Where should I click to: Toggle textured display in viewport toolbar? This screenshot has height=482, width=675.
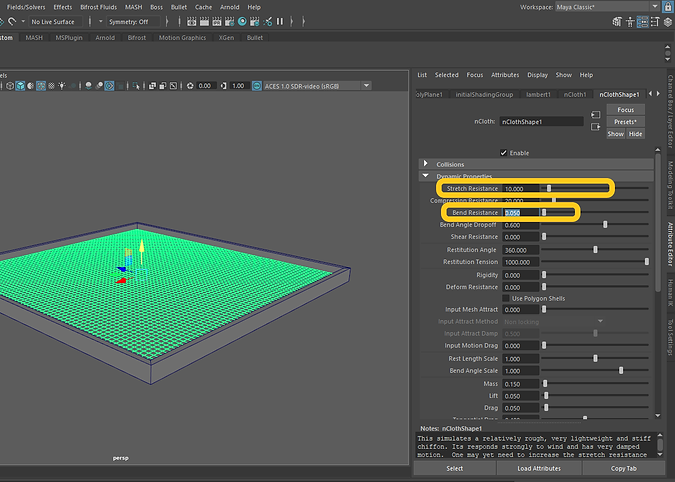point(51,86)
